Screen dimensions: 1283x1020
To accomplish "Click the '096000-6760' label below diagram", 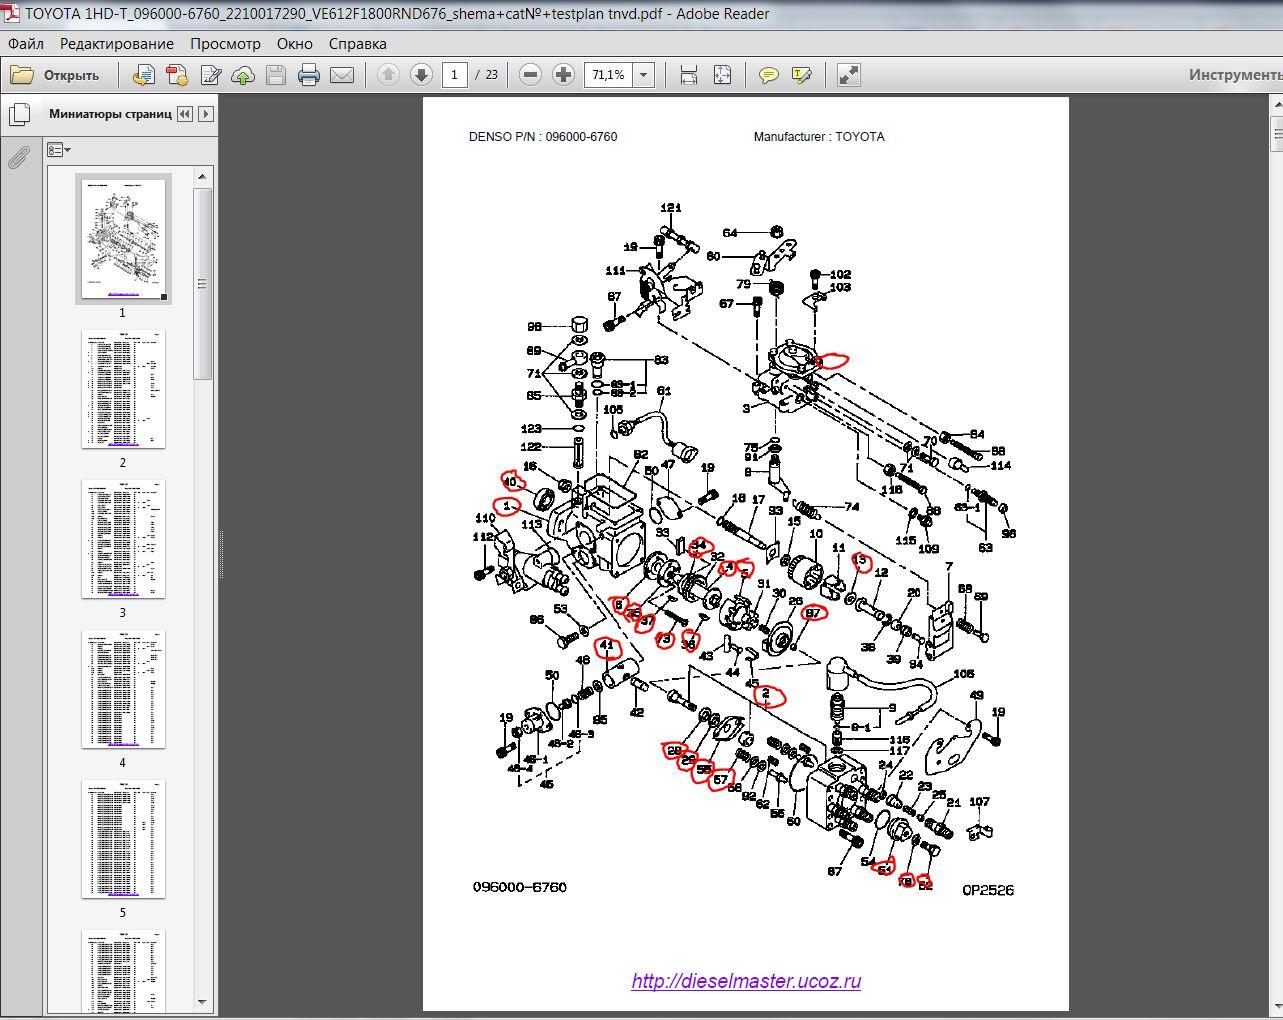I will [x=520, y=887].
